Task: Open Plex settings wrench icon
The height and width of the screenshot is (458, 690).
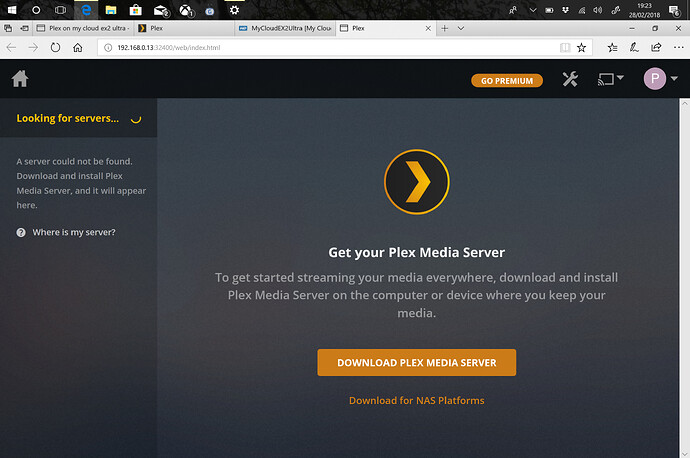Action: [x=570, y=79]
